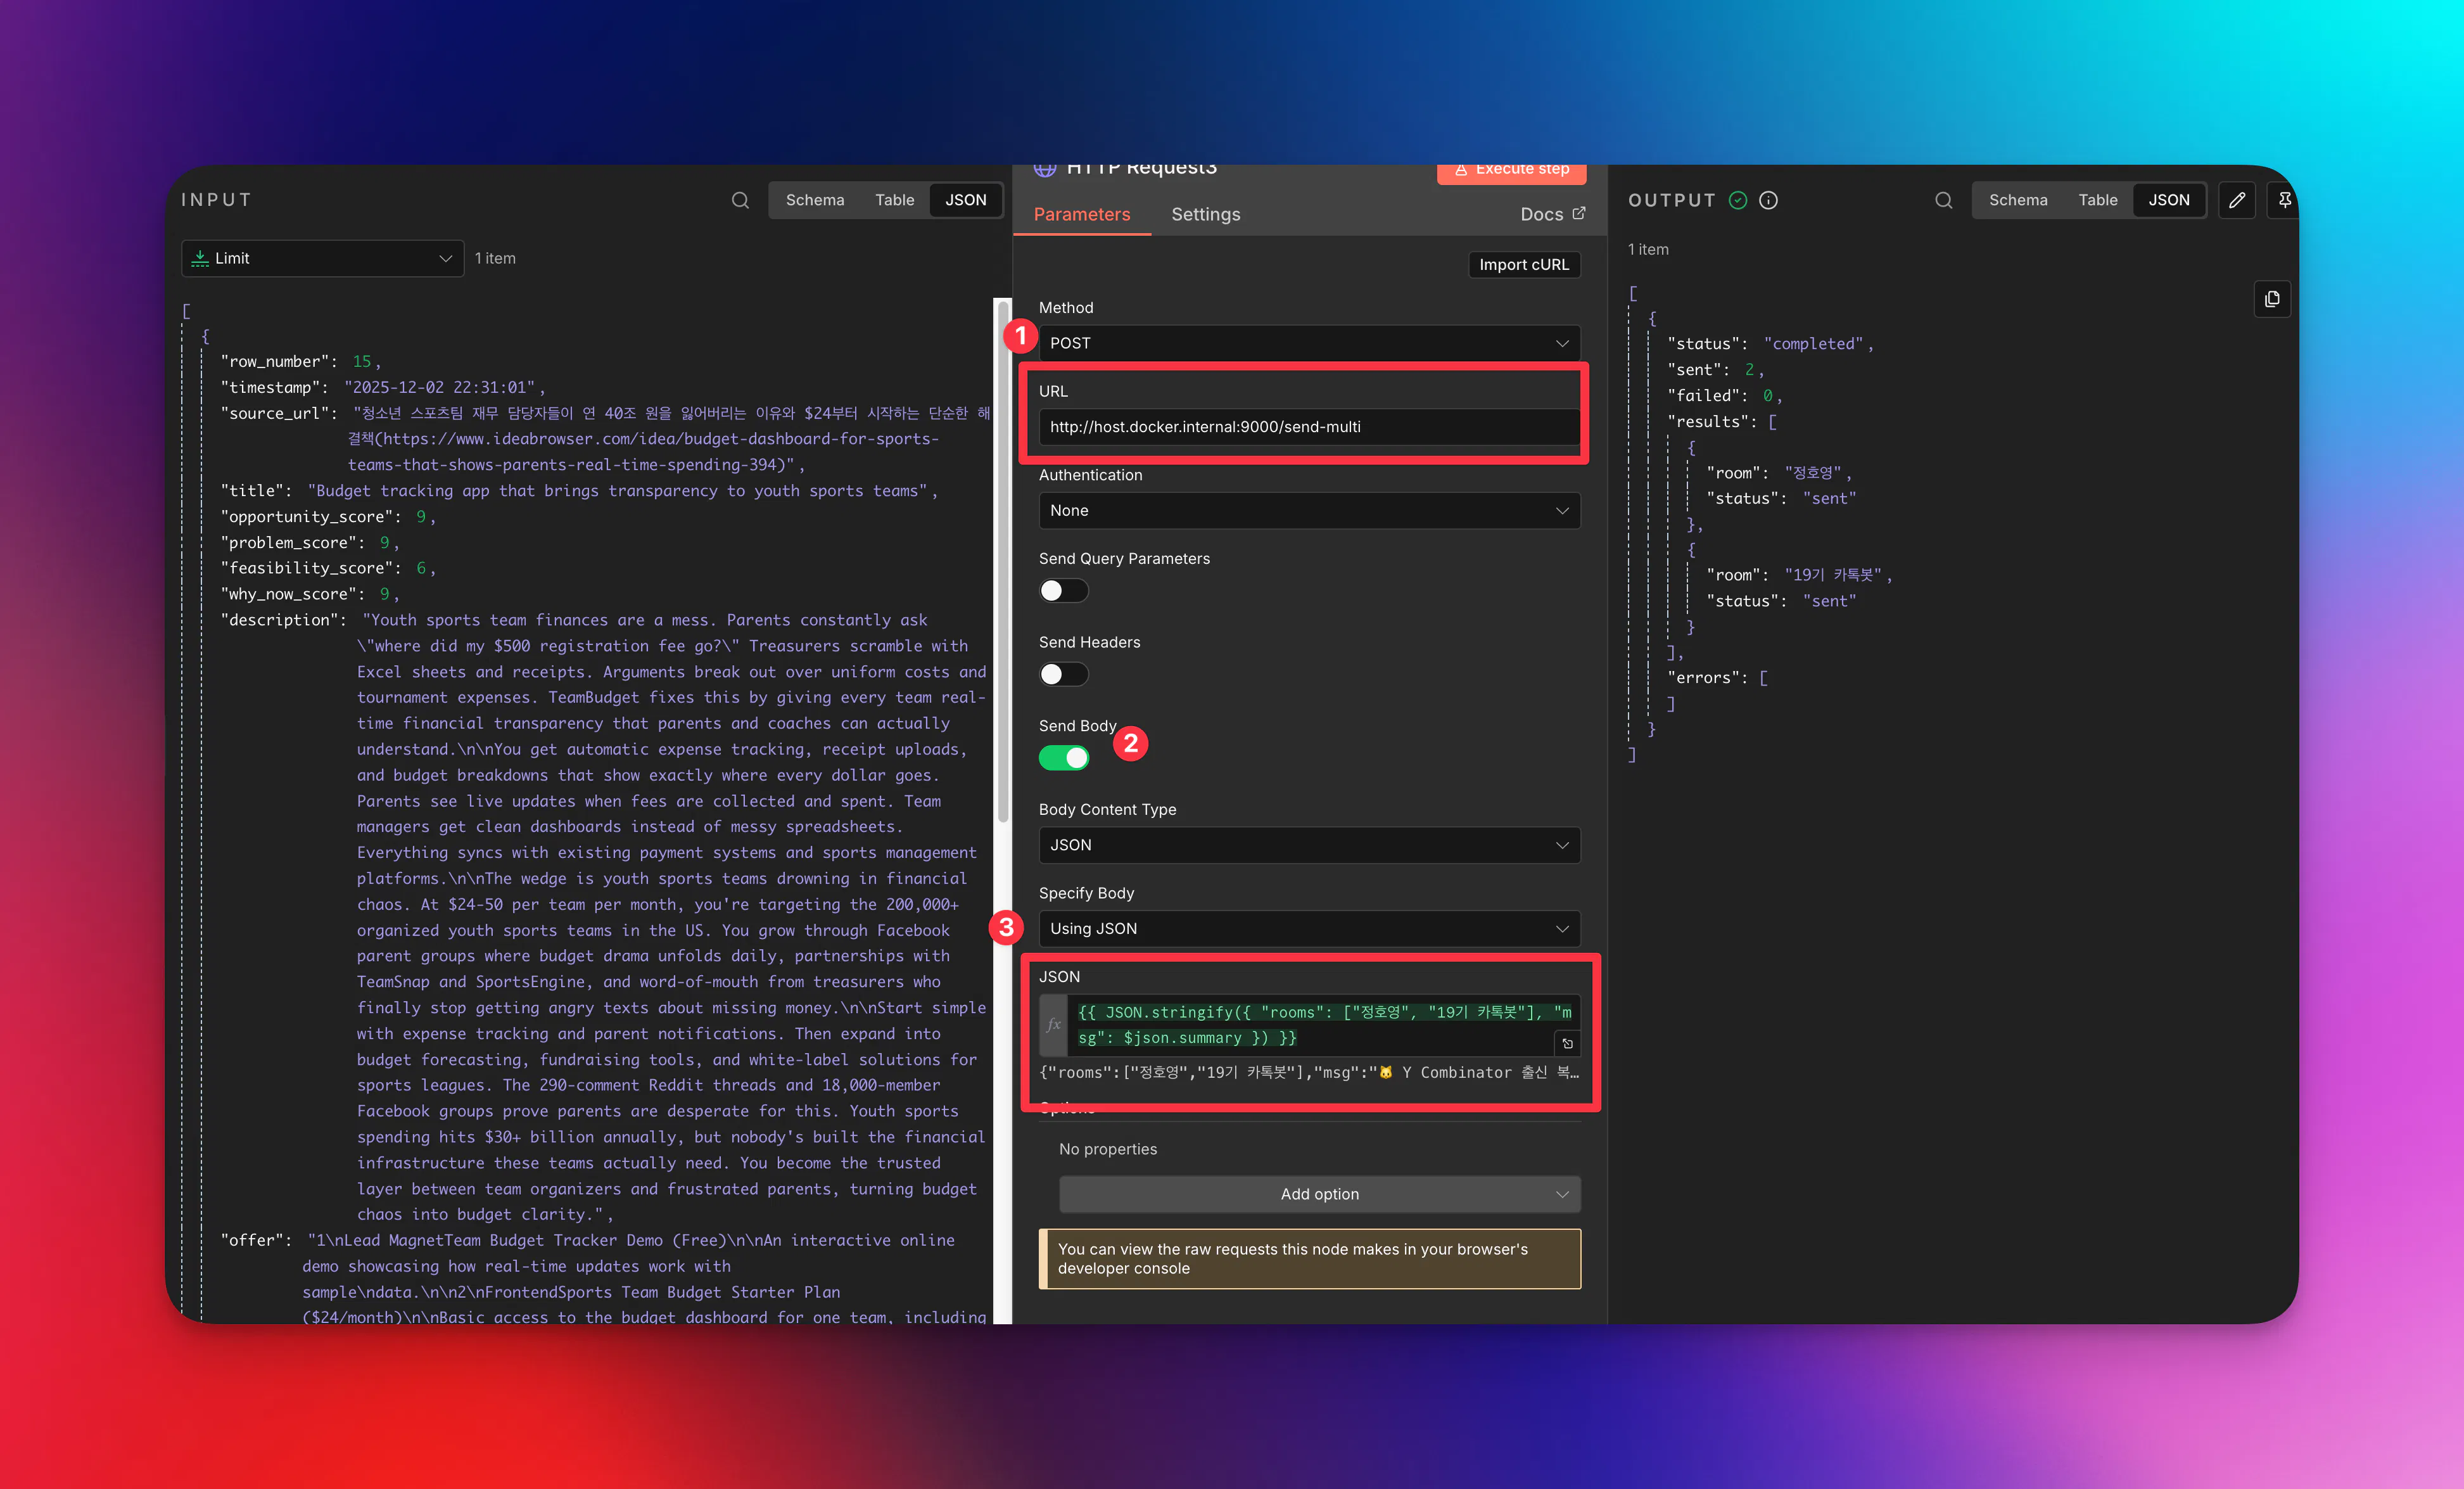Open the Body Content Type dropdown

[x=1309, y=845]
